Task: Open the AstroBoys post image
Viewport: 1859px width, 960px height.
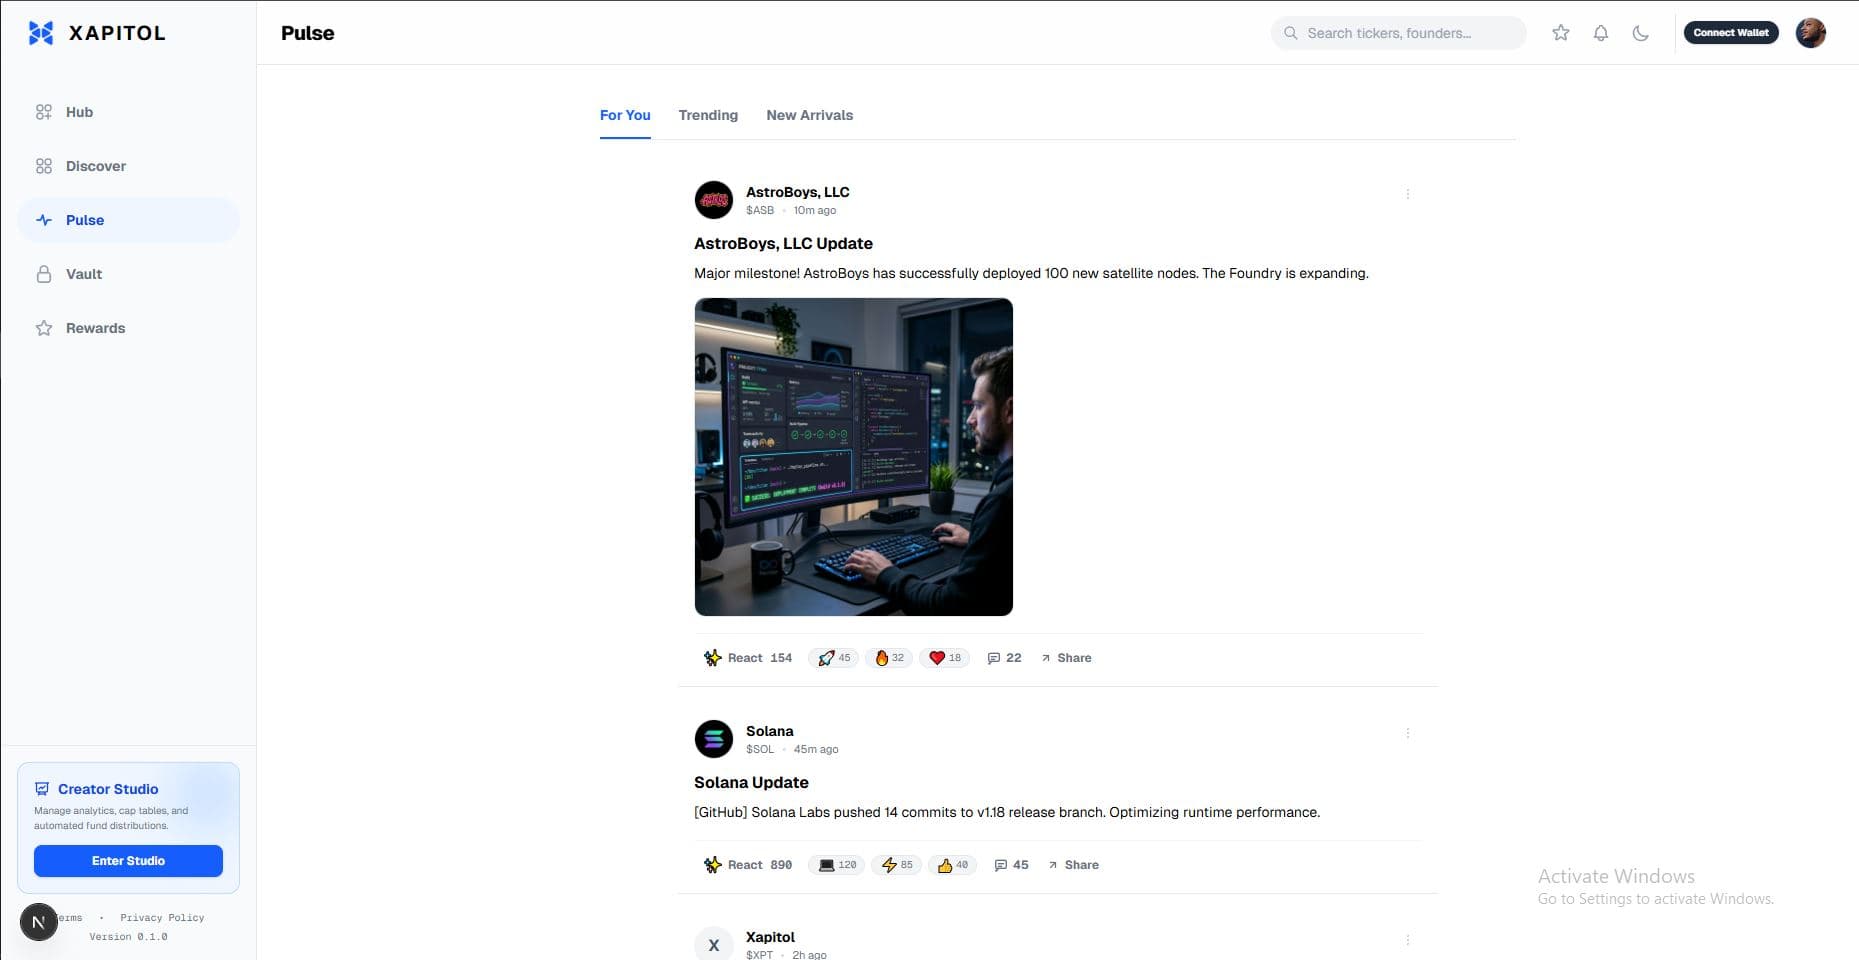Action: click(853, 457)
